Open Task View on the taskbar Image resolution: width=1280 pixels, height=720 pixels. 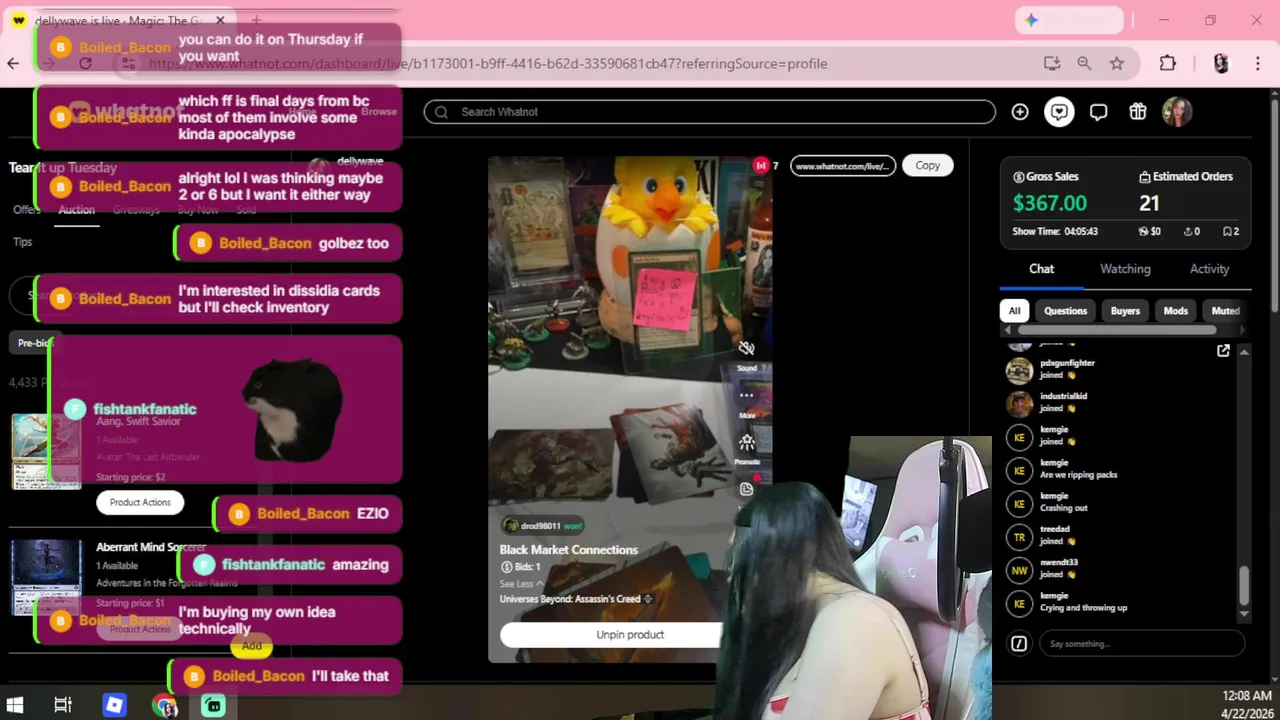(x=62, y=705)
